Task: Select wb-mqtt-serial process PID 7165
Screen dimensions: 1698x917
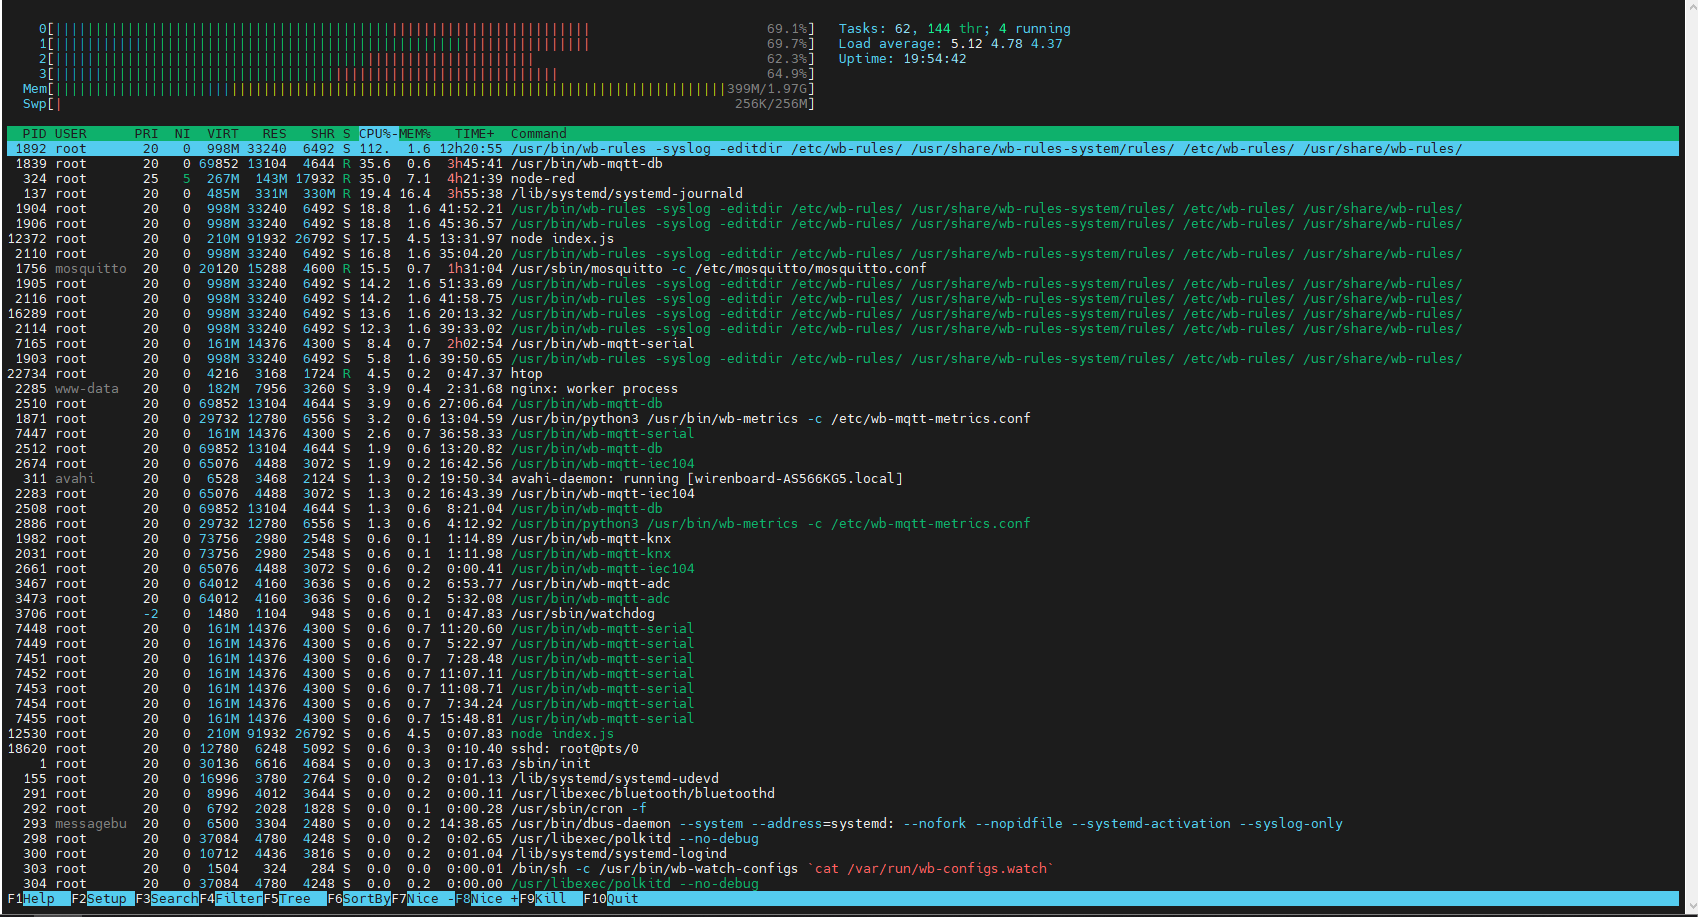Action: 843,344
